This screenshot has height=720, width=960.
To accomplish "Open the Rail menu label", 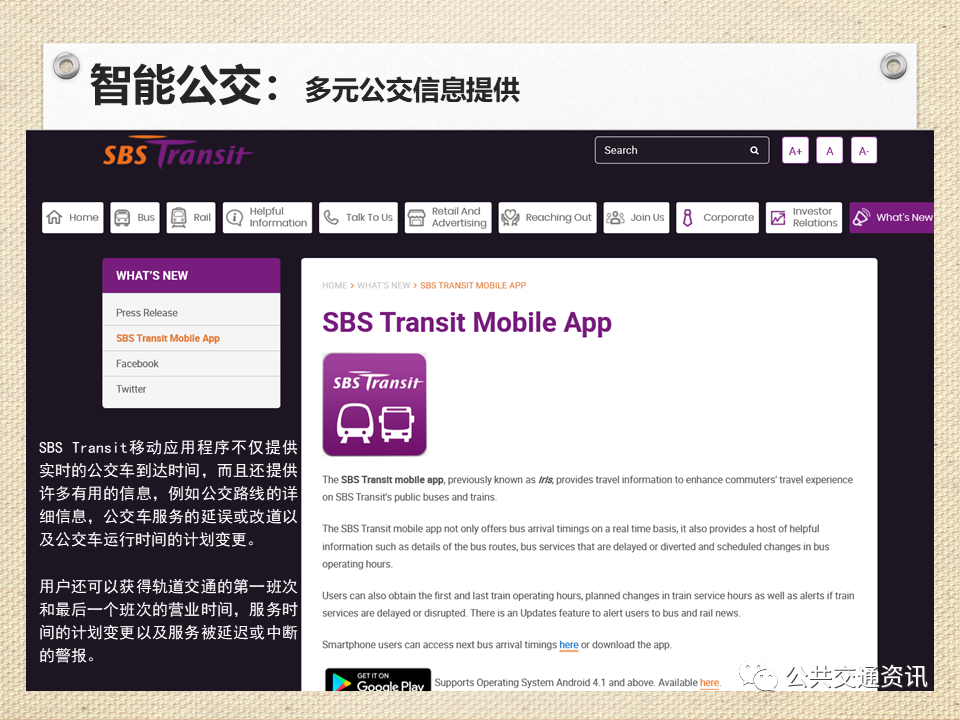I will point(202,217).
